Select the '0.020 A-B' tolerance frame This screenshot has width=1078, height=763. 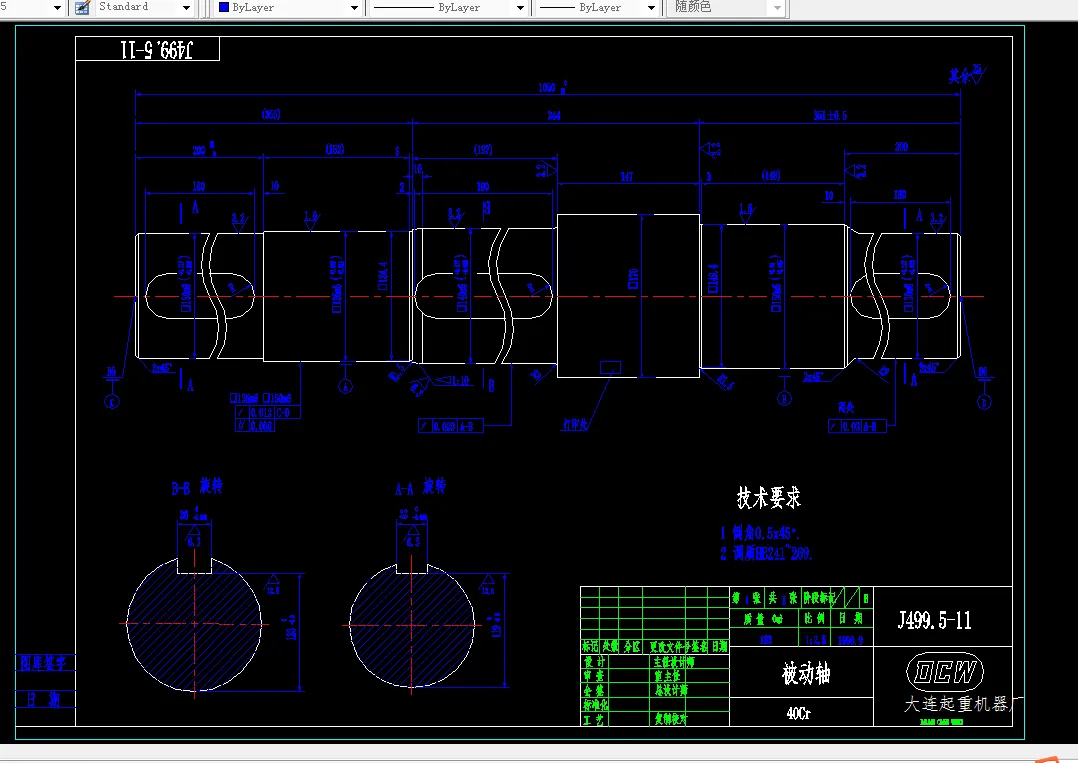pos(450,426)
